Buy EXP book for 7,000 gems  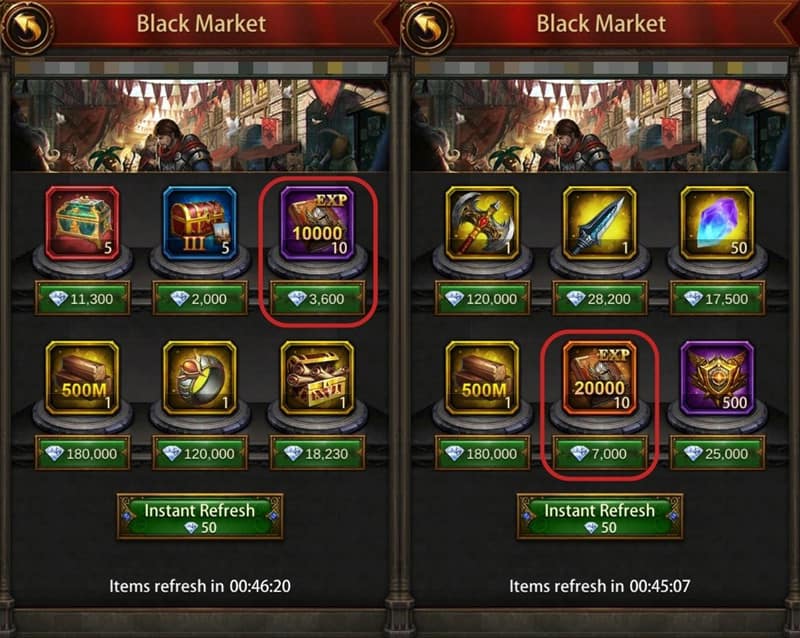[600, 453]
